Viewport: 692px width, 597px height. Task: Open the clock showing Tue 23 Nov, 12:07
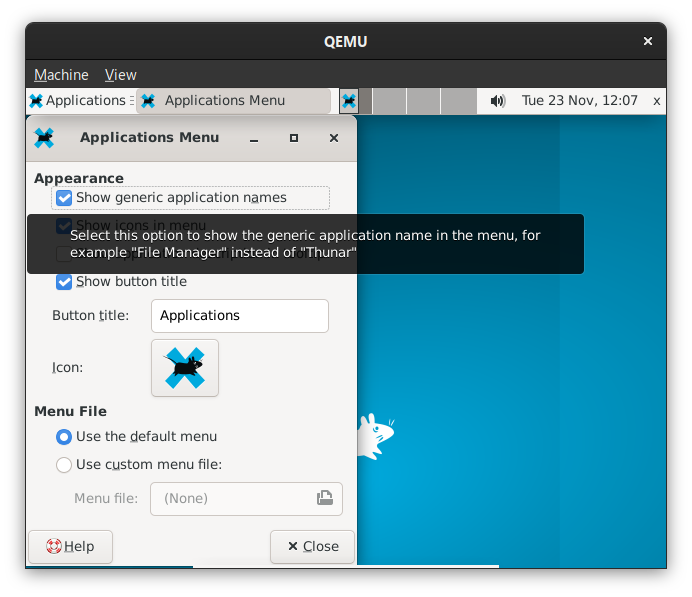click(579, 101)
